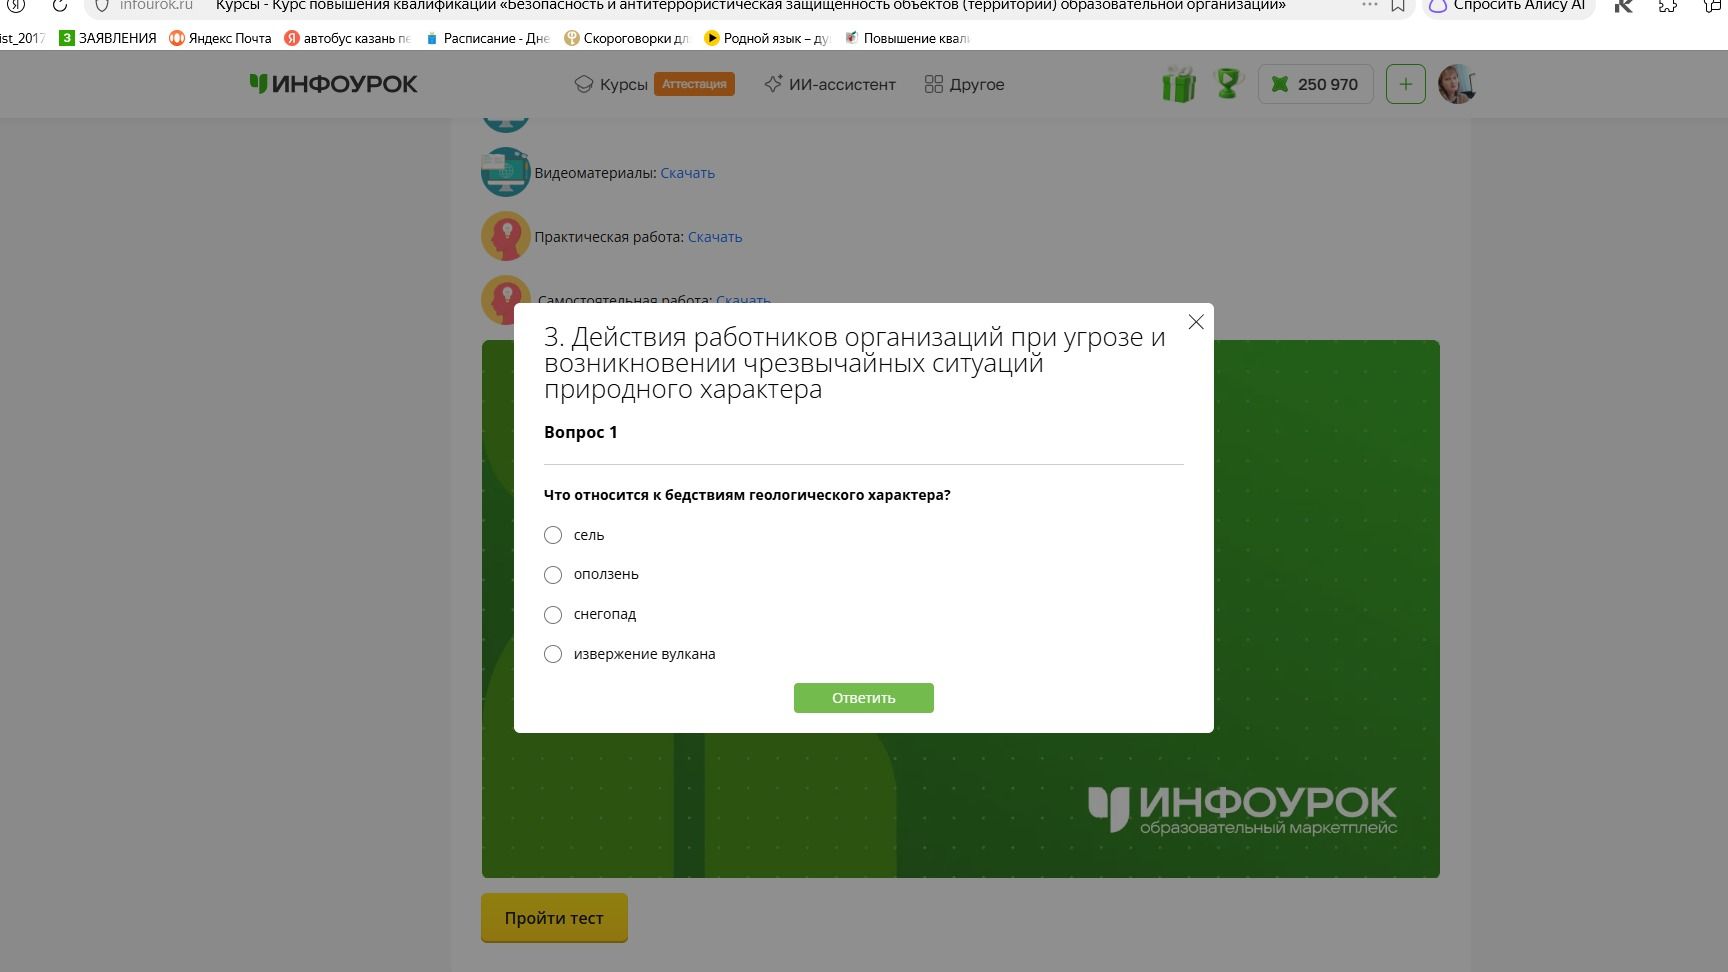Open the Курсы menu
The image size is (1728, 972).
[611, 84]
